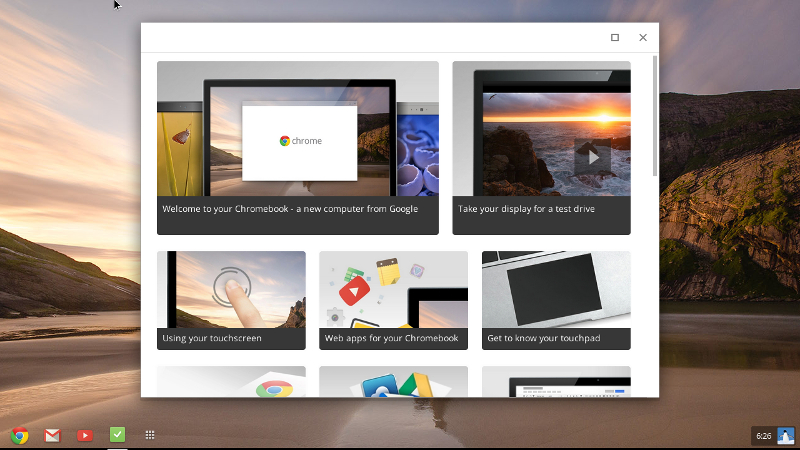
Task: Open Chrome browser from the shelf
Action: 20,435
